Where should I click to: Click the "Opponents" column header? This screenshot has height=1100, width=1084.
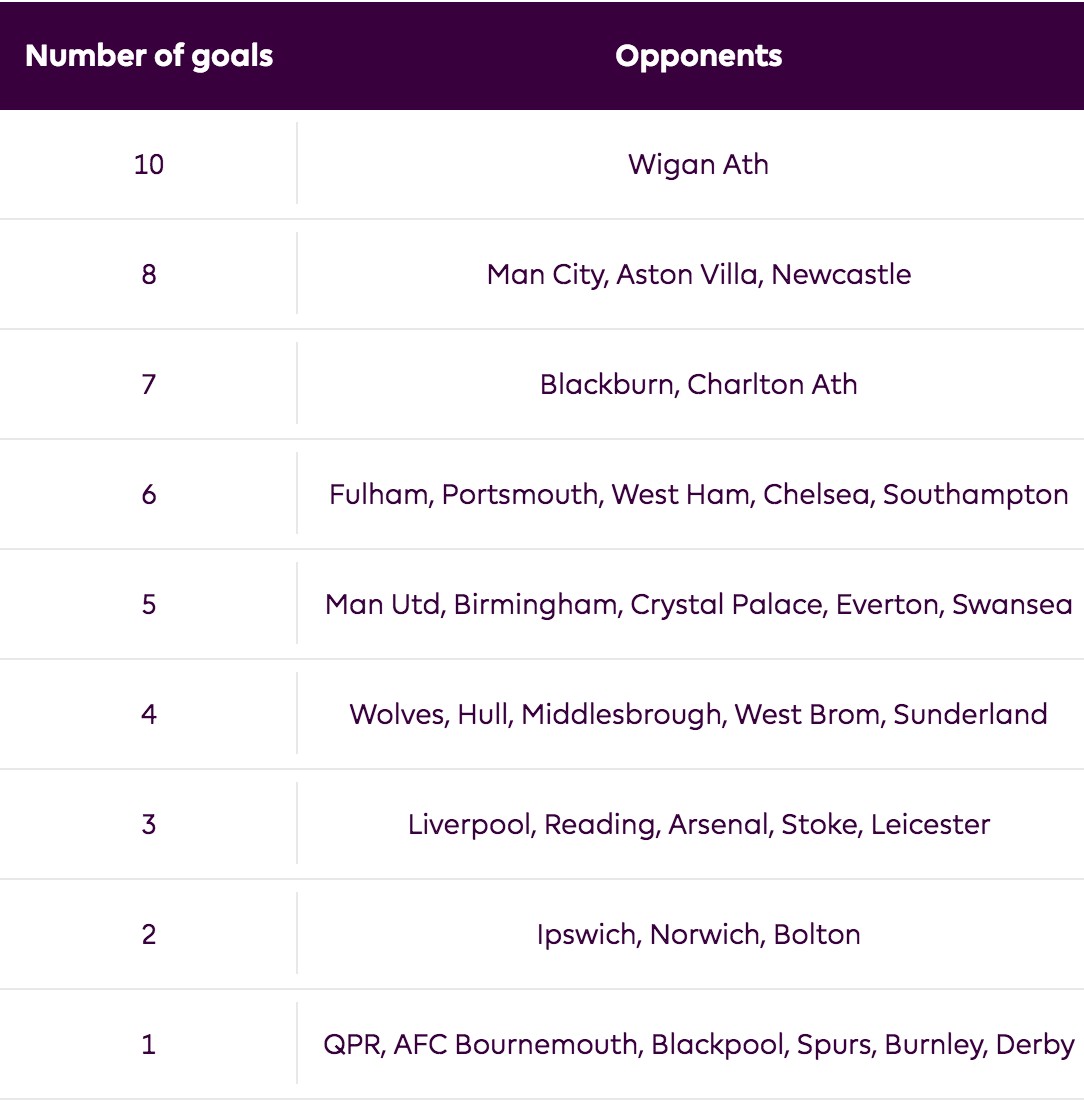[x=698, y=56]
